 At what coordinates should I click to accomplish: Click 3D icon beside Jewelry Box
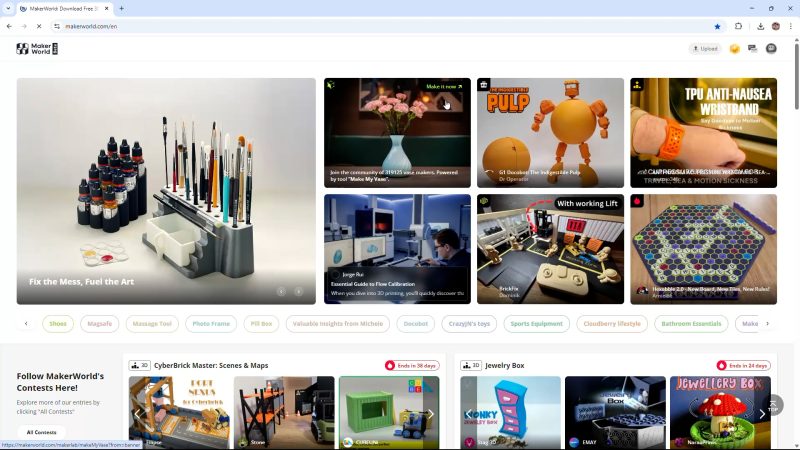coord(470,365)
